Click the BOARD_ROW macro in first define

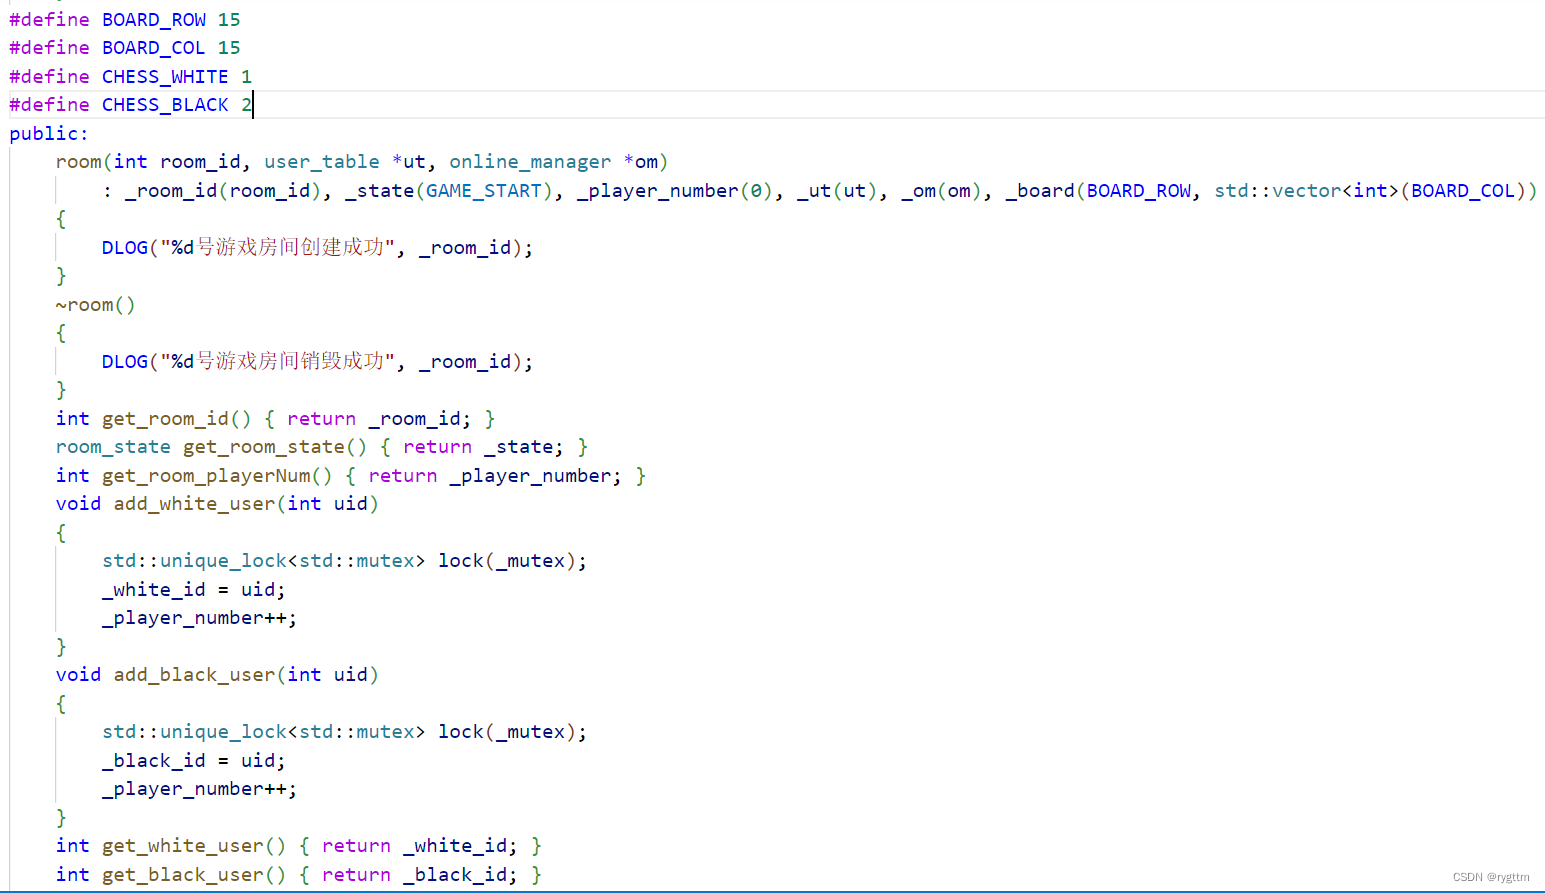click(154, 19)
